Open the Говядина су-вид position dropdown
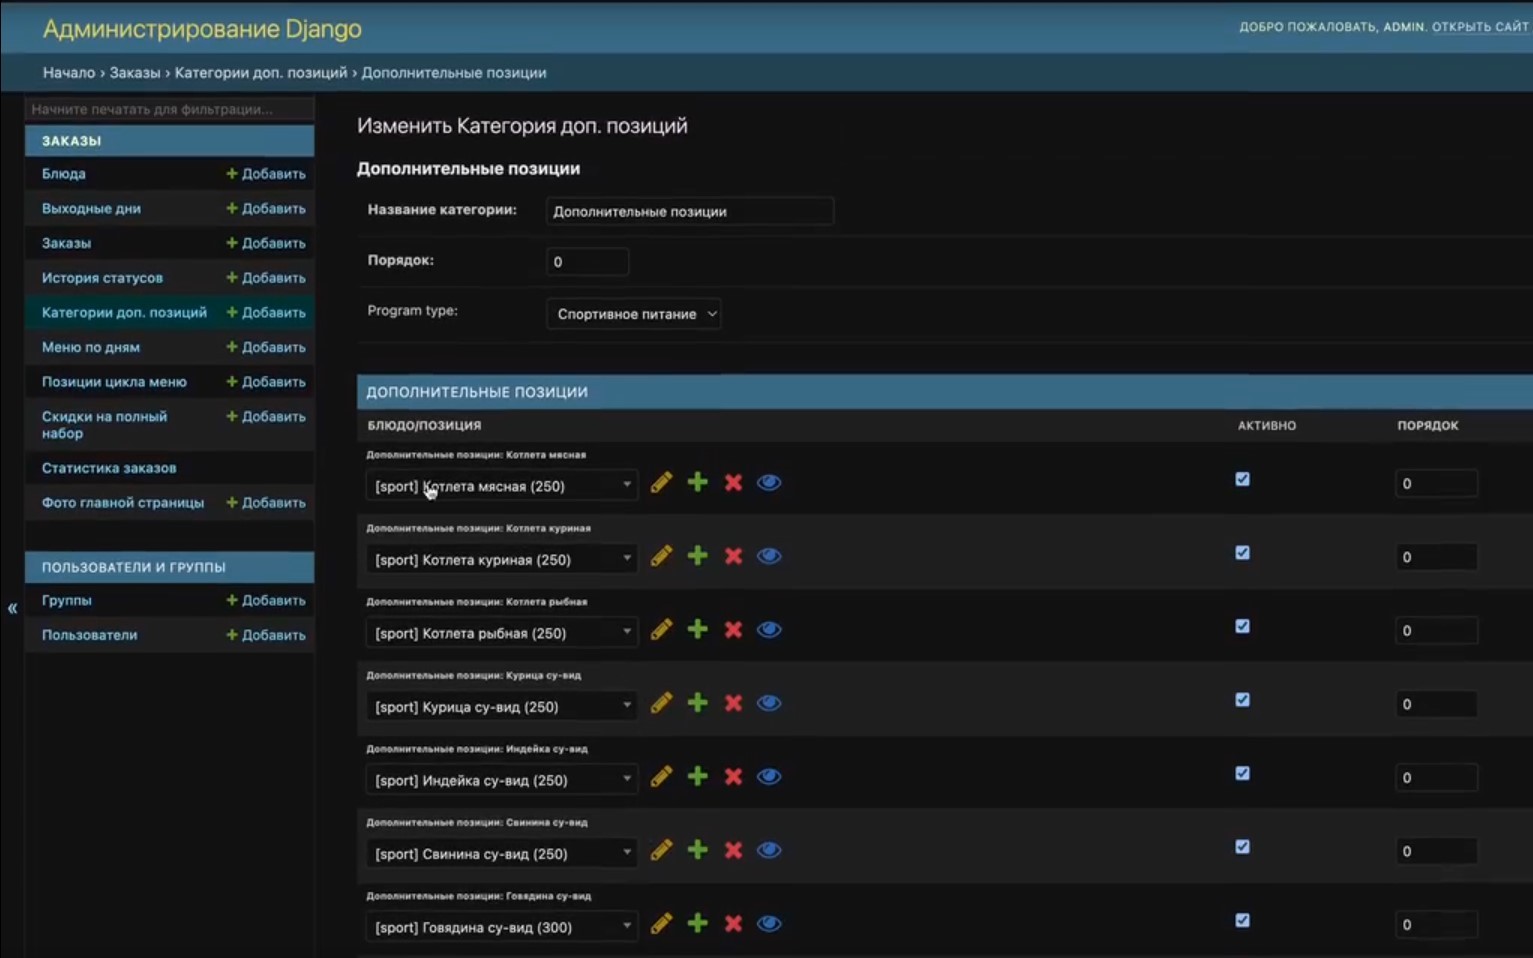 [x=502, y=927]
